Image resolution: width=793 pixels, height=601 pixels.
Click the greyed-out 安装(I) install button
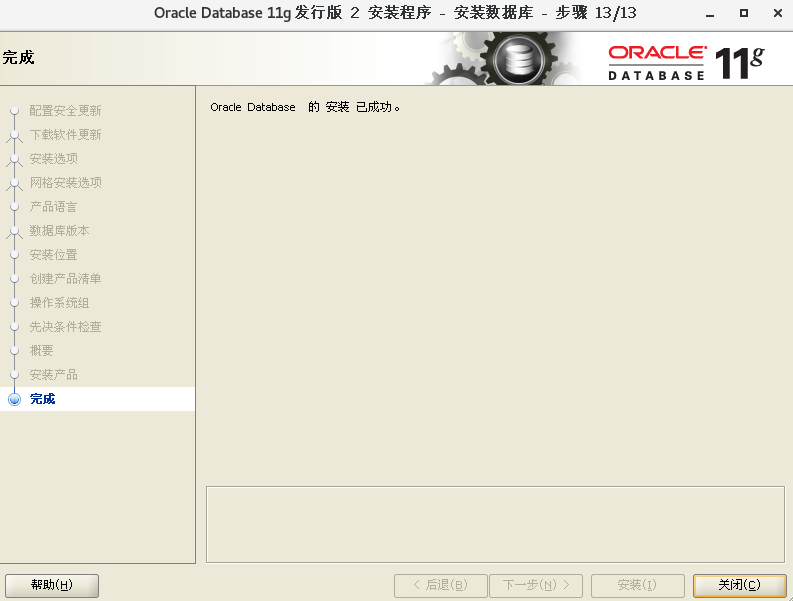(x=637, y=585)
